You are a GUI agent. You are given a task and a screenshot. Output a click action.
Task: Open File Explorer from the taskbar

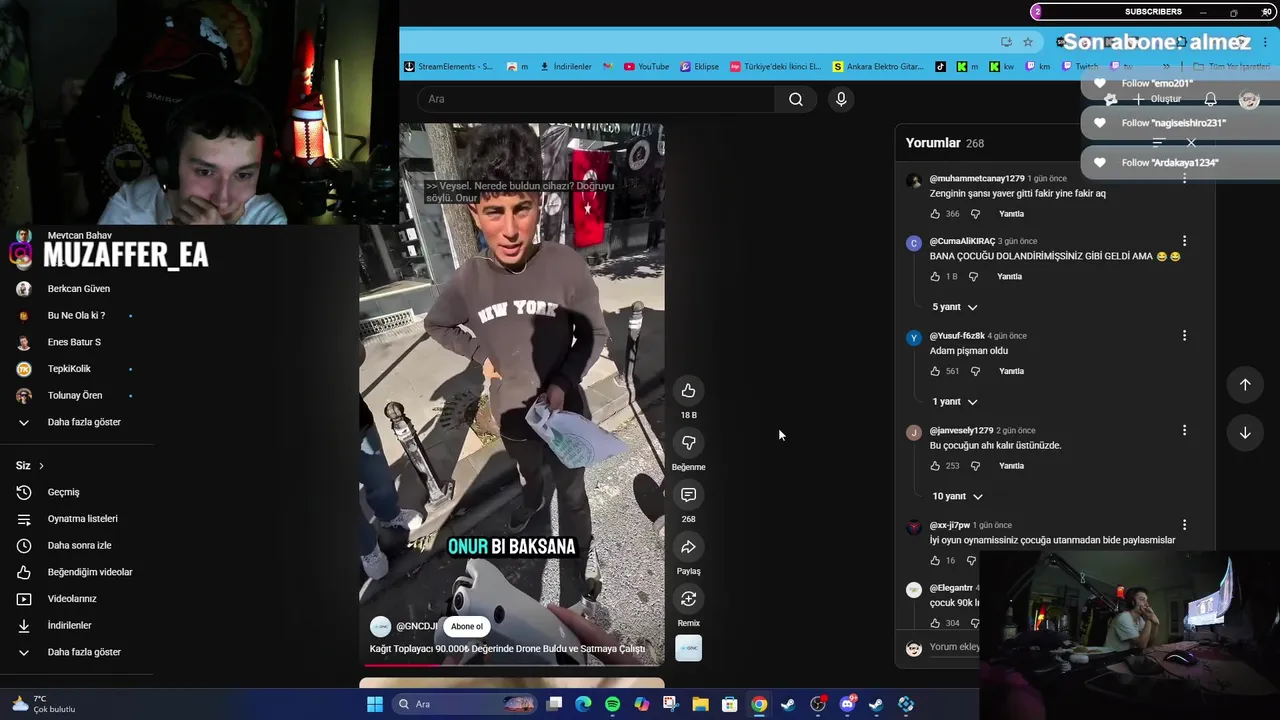point(700,704)
